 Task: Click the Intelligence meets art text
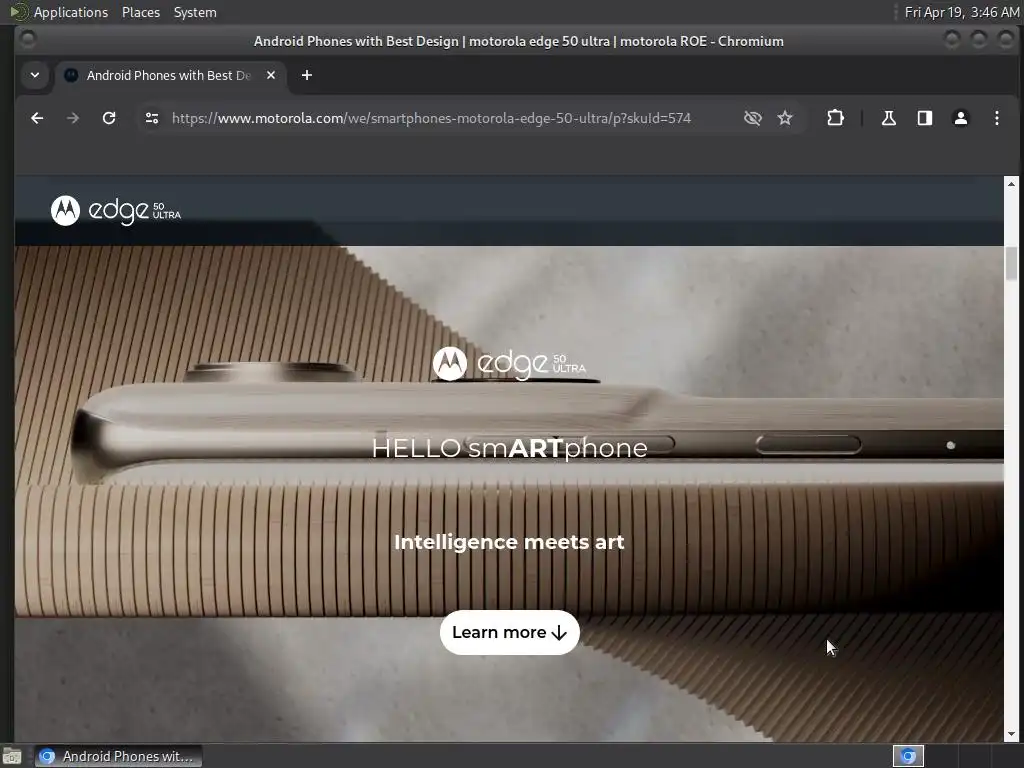point(509,542)
